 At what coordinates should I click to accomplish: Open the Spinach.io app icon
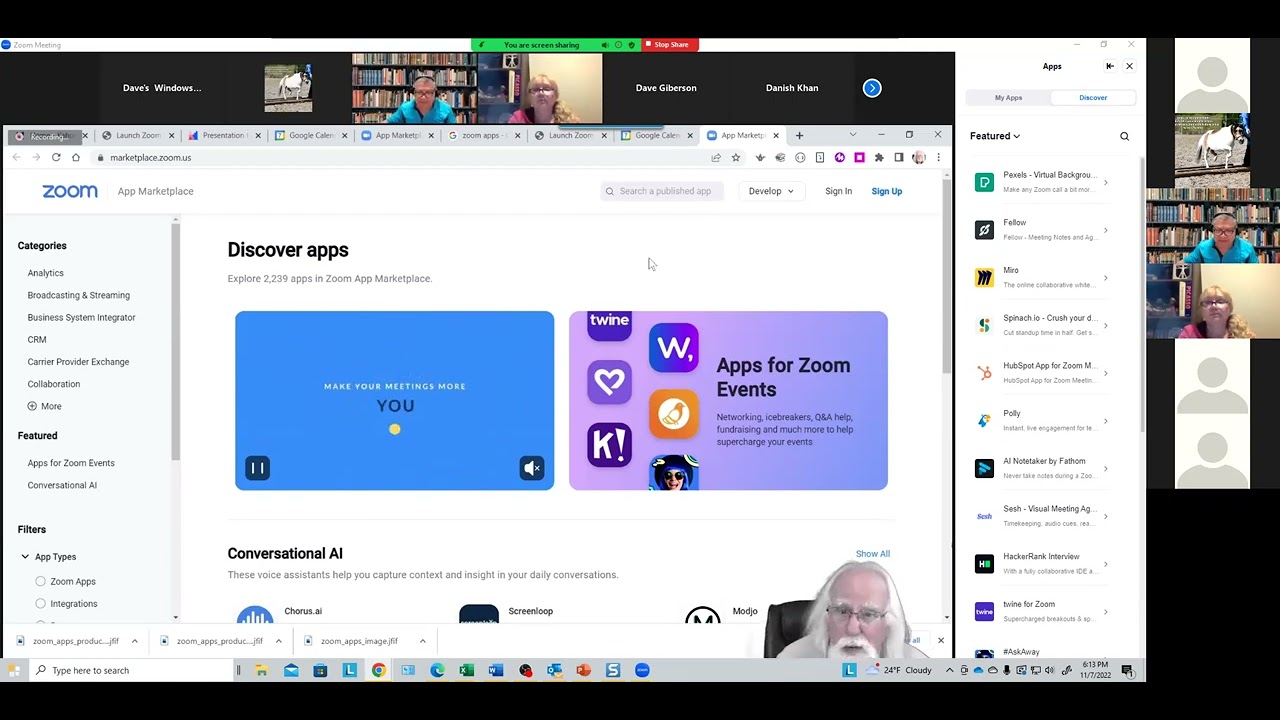click(x=985, y=325)
